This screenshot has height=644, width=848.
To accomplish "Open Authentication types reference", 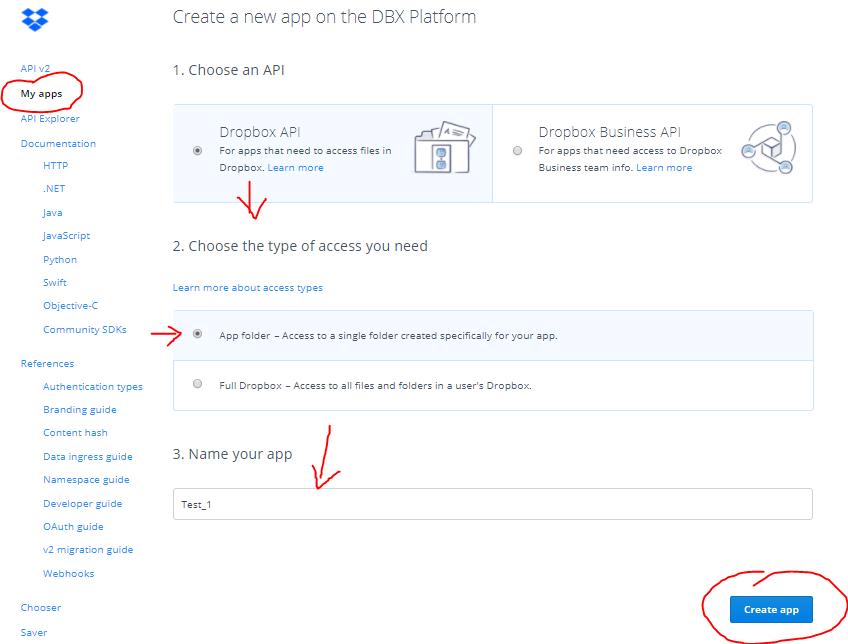I will coord(93,387).
